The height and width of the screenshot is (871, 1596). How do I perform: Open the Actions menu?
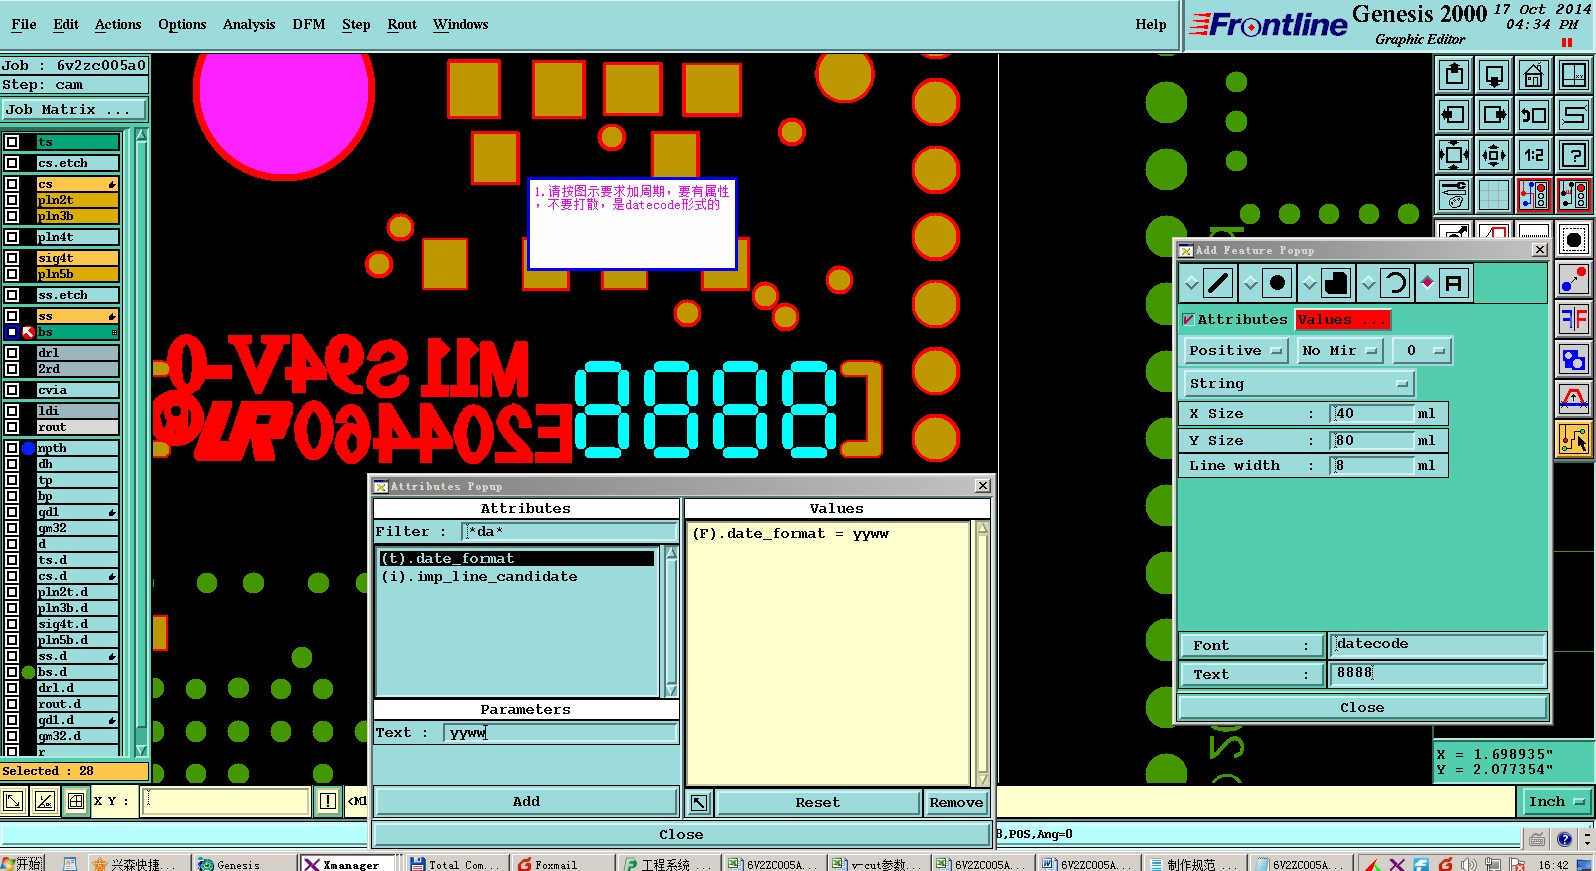(118, 24)
